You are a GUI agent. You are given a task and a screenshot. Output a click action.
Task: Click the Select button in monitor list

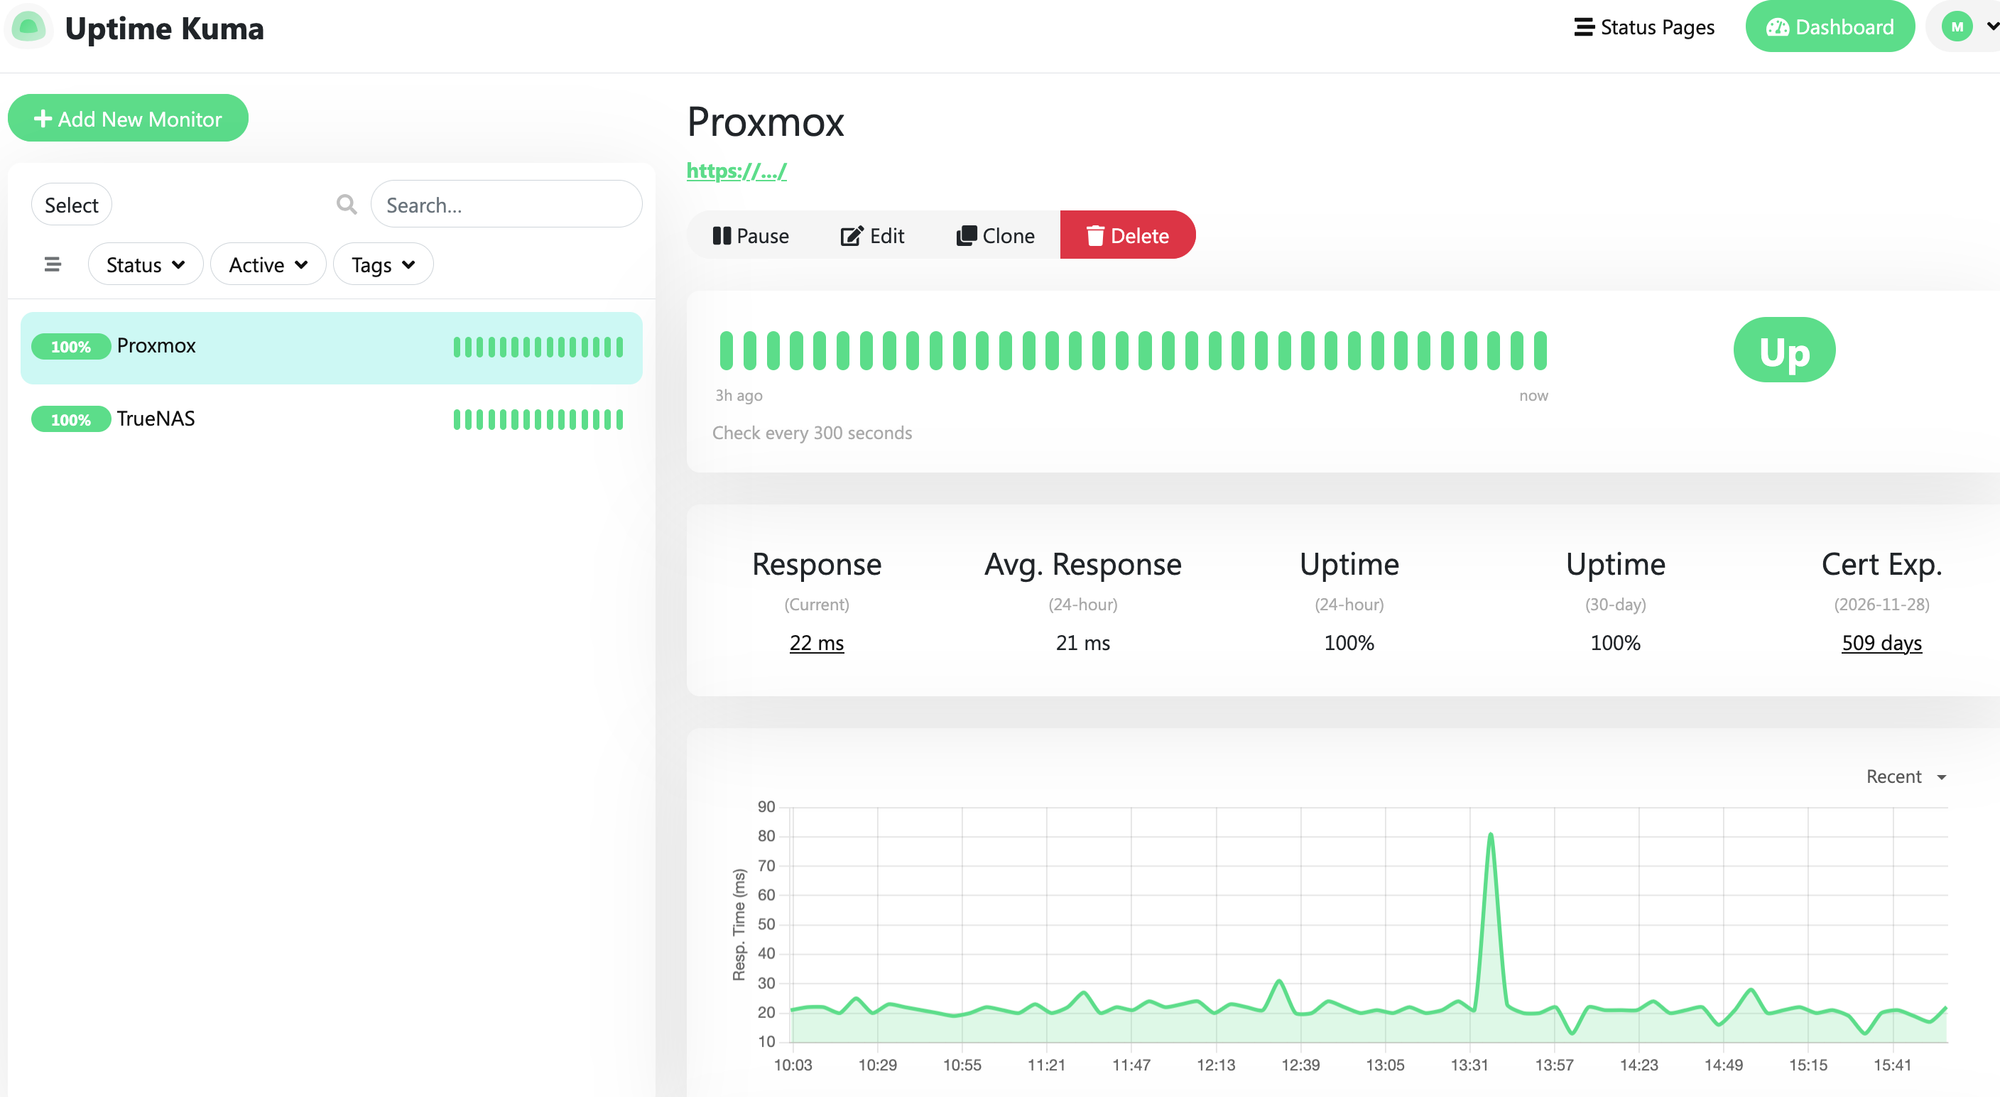coord(71,205)
